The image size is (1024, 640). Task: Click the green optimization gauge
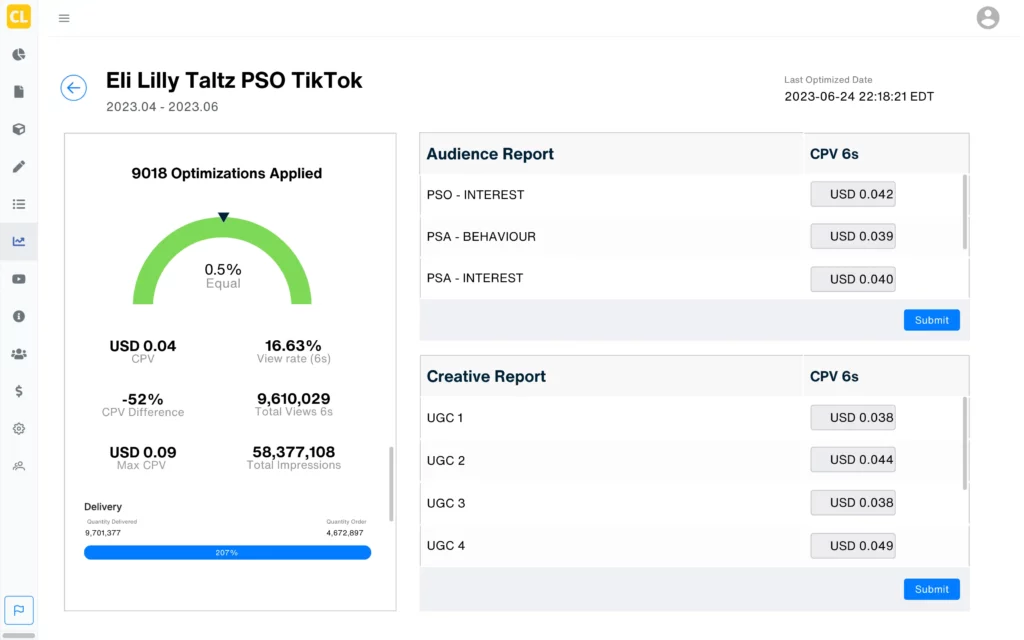click(x=222, y=260)
